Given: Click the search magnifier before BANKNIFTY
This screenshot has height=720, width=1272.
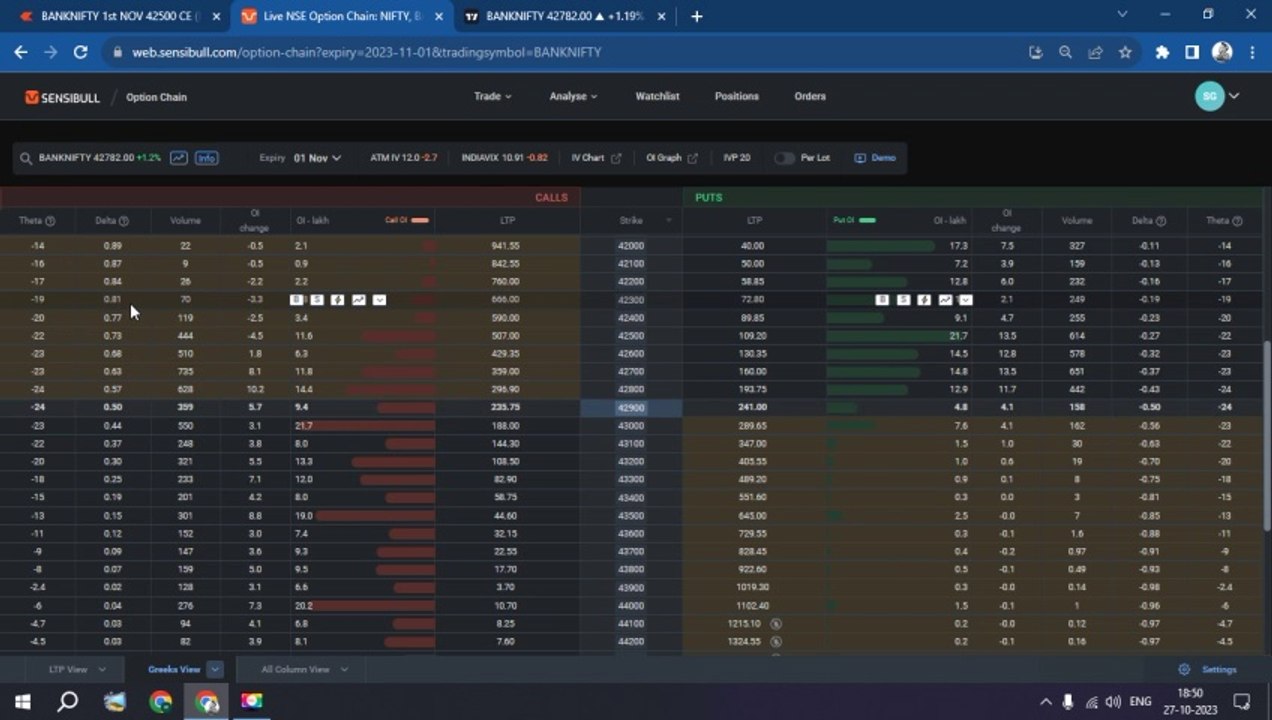Looking at the screenshot, I should (26, 158).
